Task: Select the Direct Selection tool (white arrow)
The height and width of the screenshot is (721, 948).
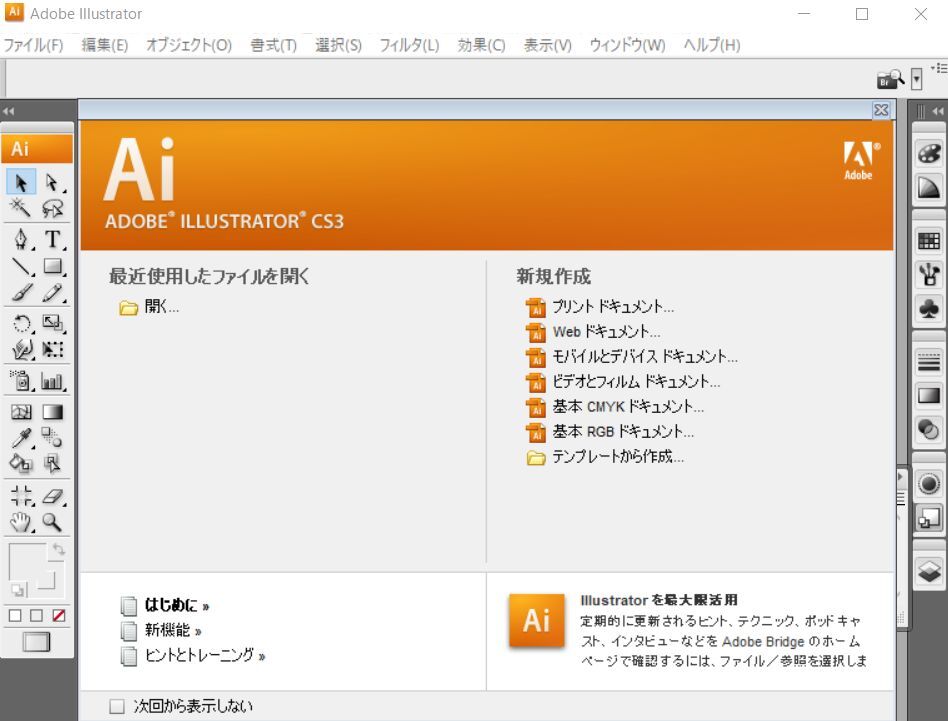Action: coord(53,182)
